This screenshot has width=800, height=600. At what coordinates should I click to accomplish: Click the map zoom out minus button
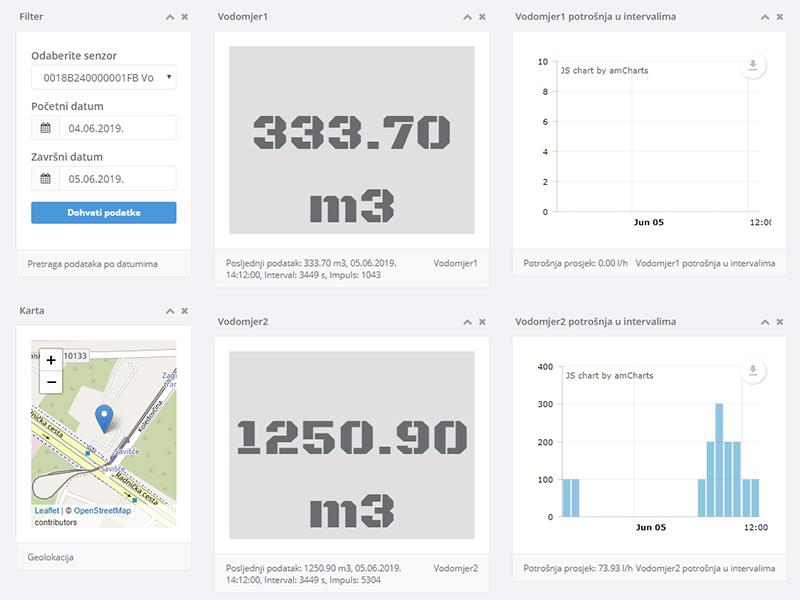[x=51, y=383]
